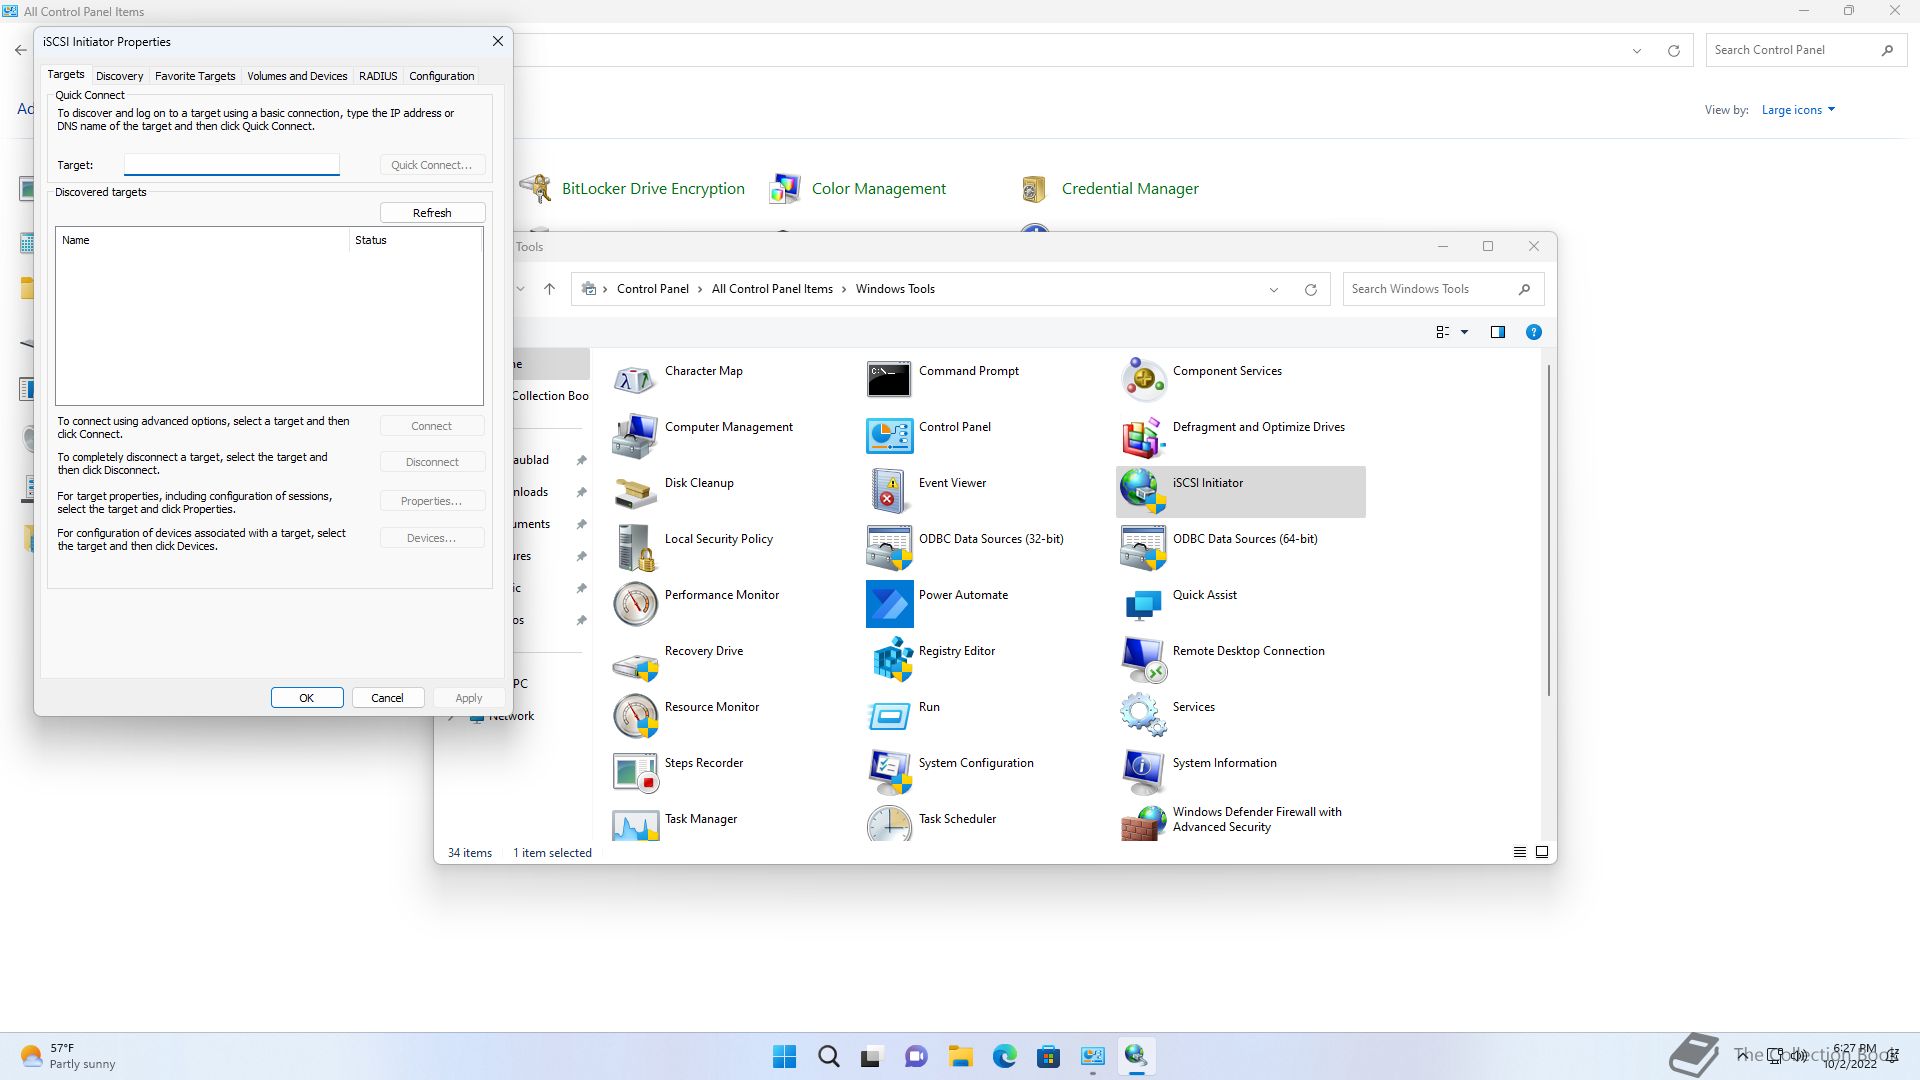This screenshot has width=1920, height=1080.
Task: Expand Windows Tools address bar history dropdown
Action: click(1273, 290)
